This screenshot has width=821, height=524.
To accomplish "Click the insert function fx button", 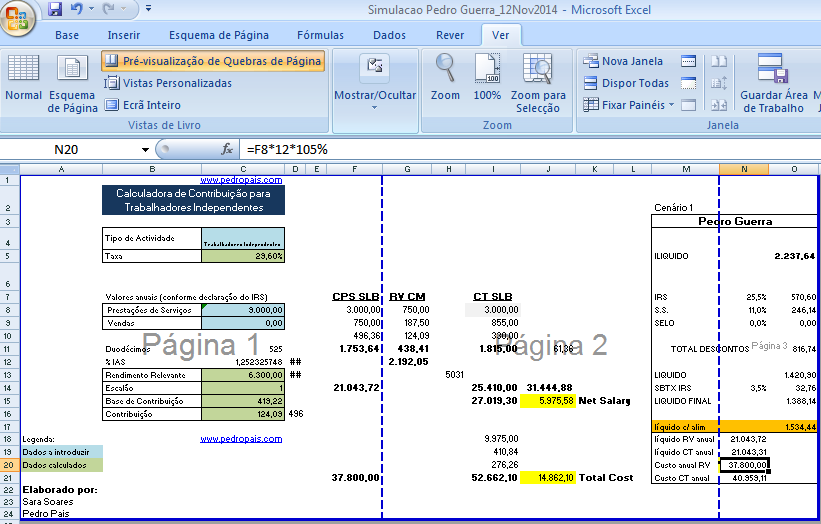I will [227, 150].
